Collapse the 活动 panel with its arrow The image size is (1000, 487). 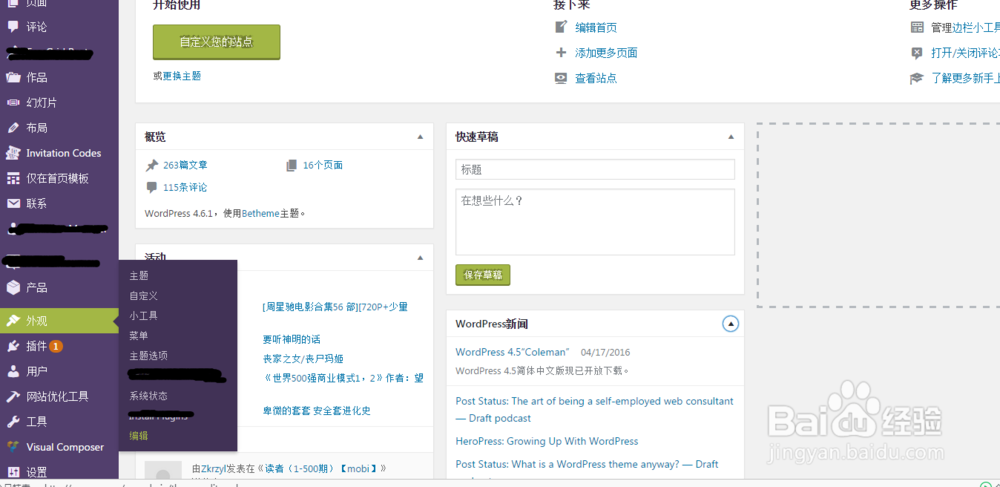[420, 258]
